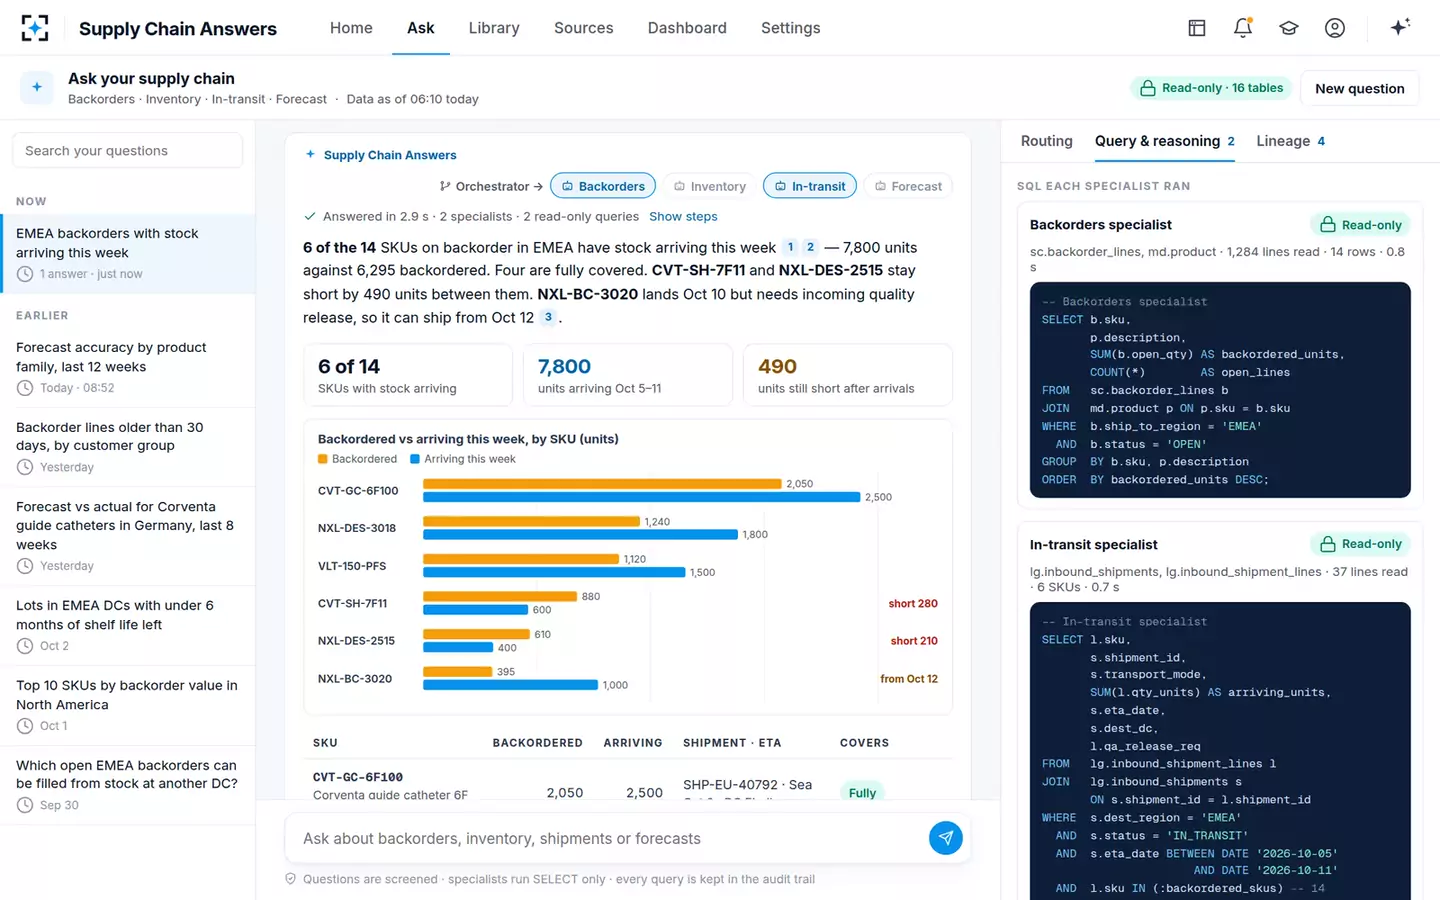Click the lock icon in Read-only 16 tables badge

point(1148,88)
